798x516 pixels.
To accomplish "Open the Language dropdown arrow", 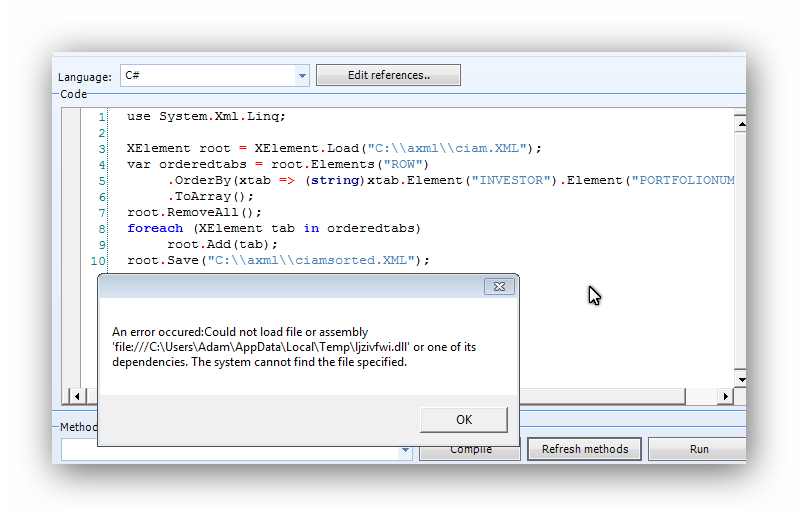I will coord(302,76).
